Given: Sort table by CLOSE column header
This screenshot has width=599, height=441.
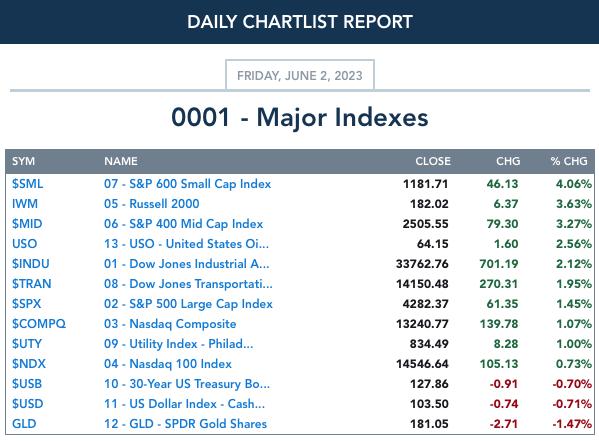Looking at the screenshot, I should tap(433, 161).
